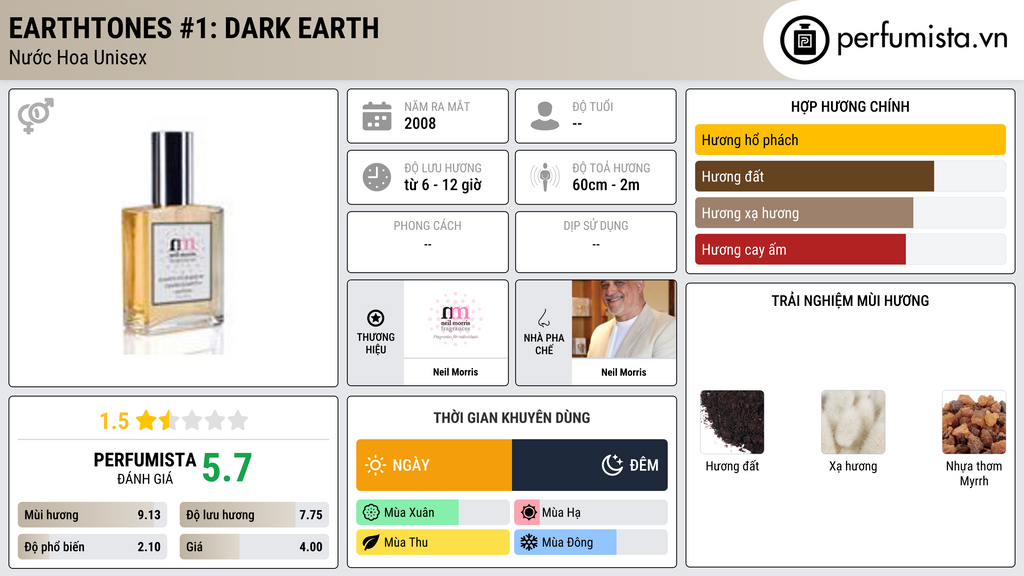Click the nose icon above Nhà pha chế
Viewport: 1024px width, 576px height.
(543, 318)
